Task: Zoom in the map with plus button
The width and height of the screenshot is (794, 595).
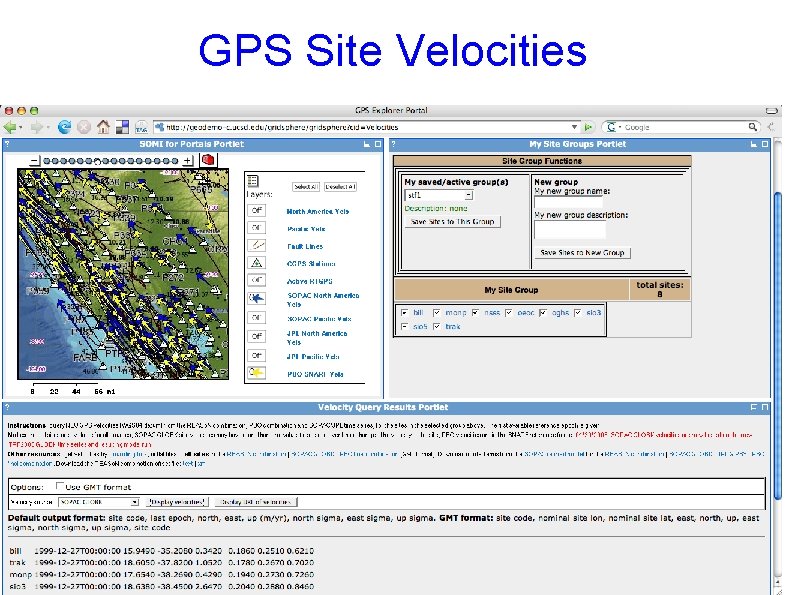Action: tap(187, 161)
